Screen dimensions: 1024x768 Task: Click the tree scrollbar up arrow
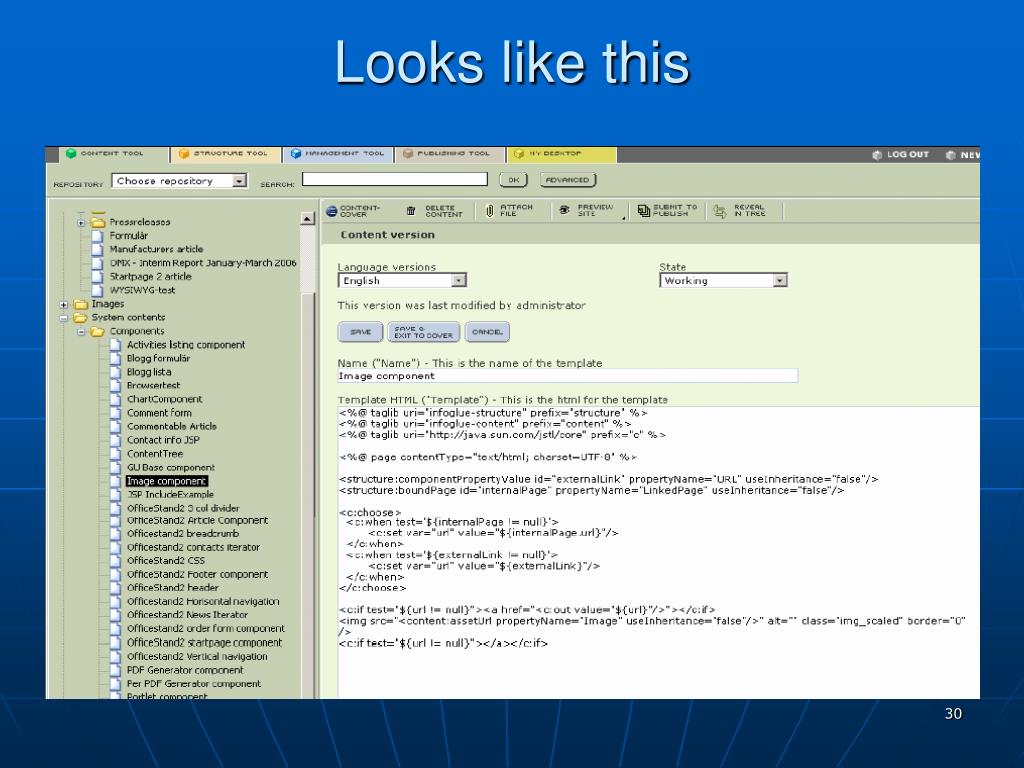click(308, 219)
